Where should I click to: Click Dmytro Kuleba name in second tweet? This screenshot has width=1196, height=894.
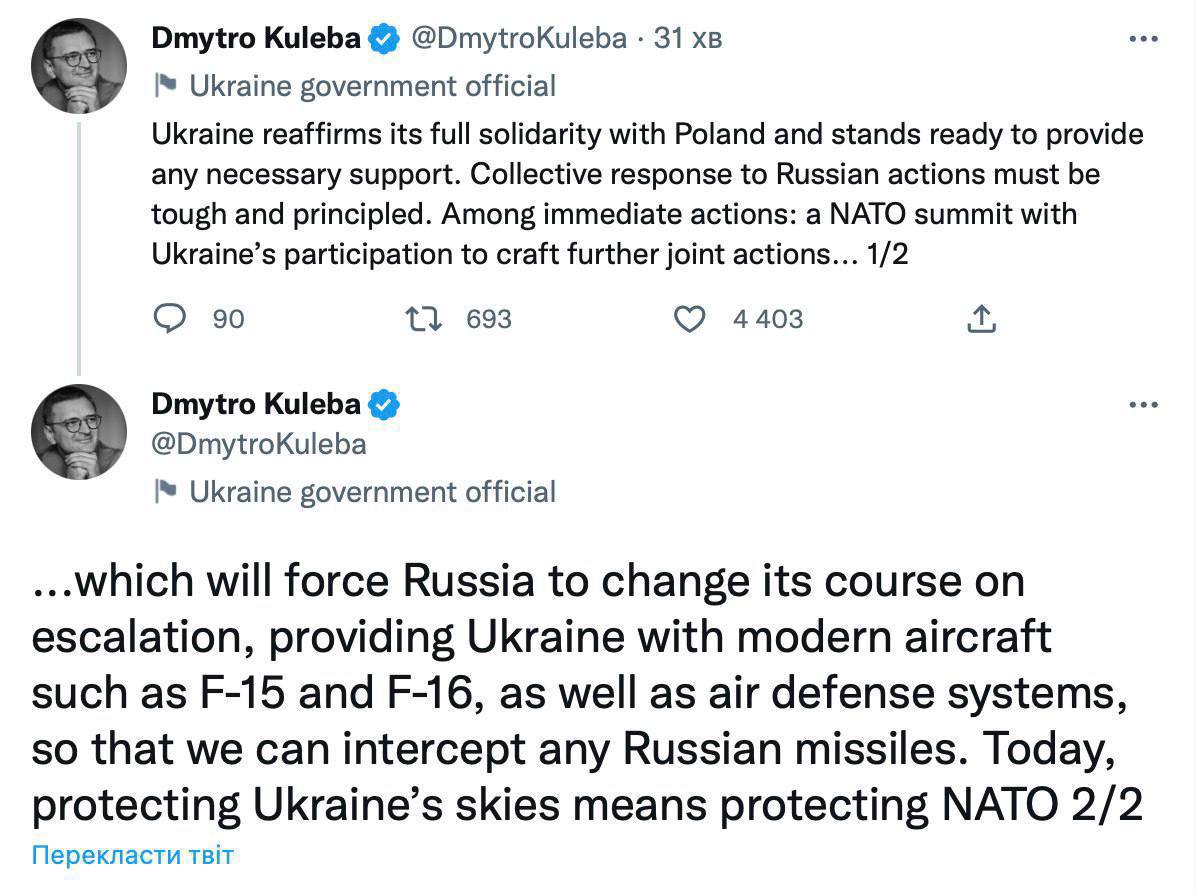tap(256, 404)
